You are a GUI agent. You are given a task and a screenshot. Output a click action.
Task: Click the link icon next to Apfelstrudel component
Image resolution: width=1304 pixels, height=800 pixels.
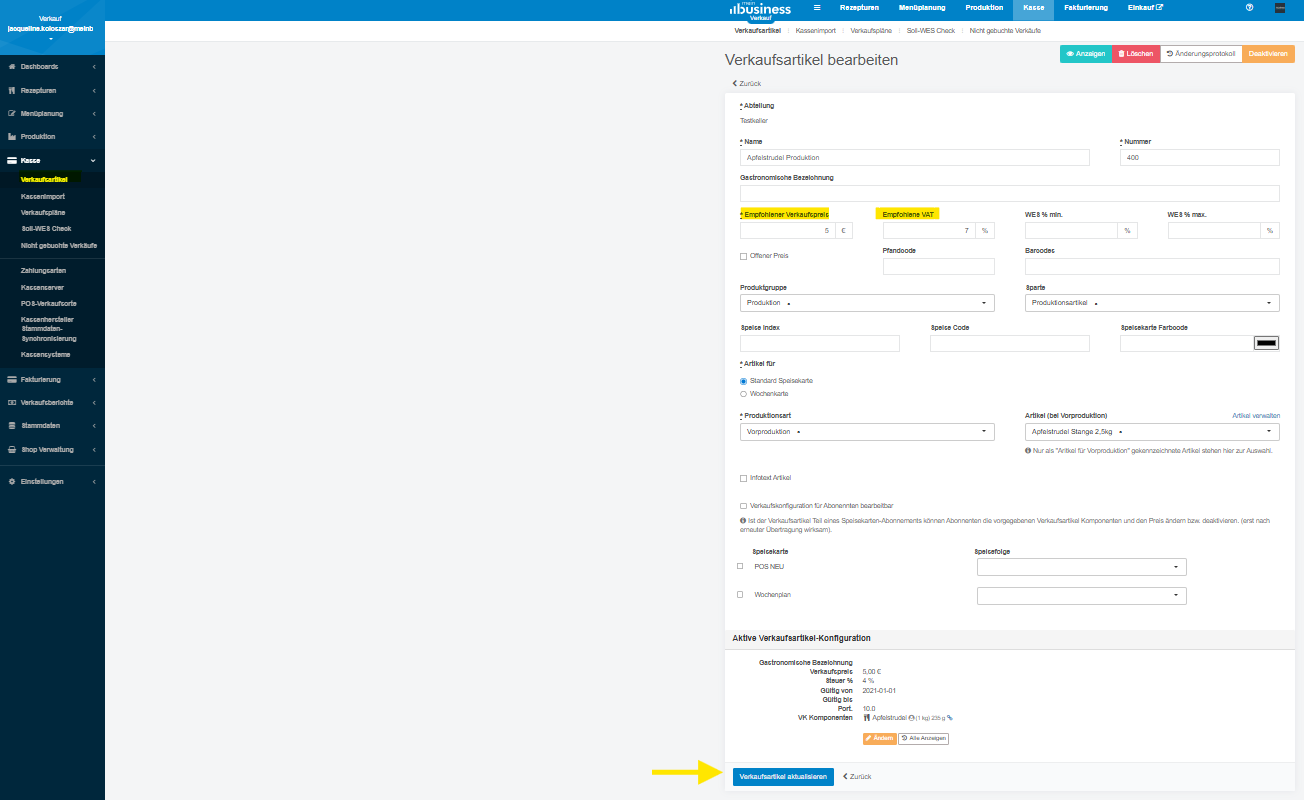click(x=950, y=717)
